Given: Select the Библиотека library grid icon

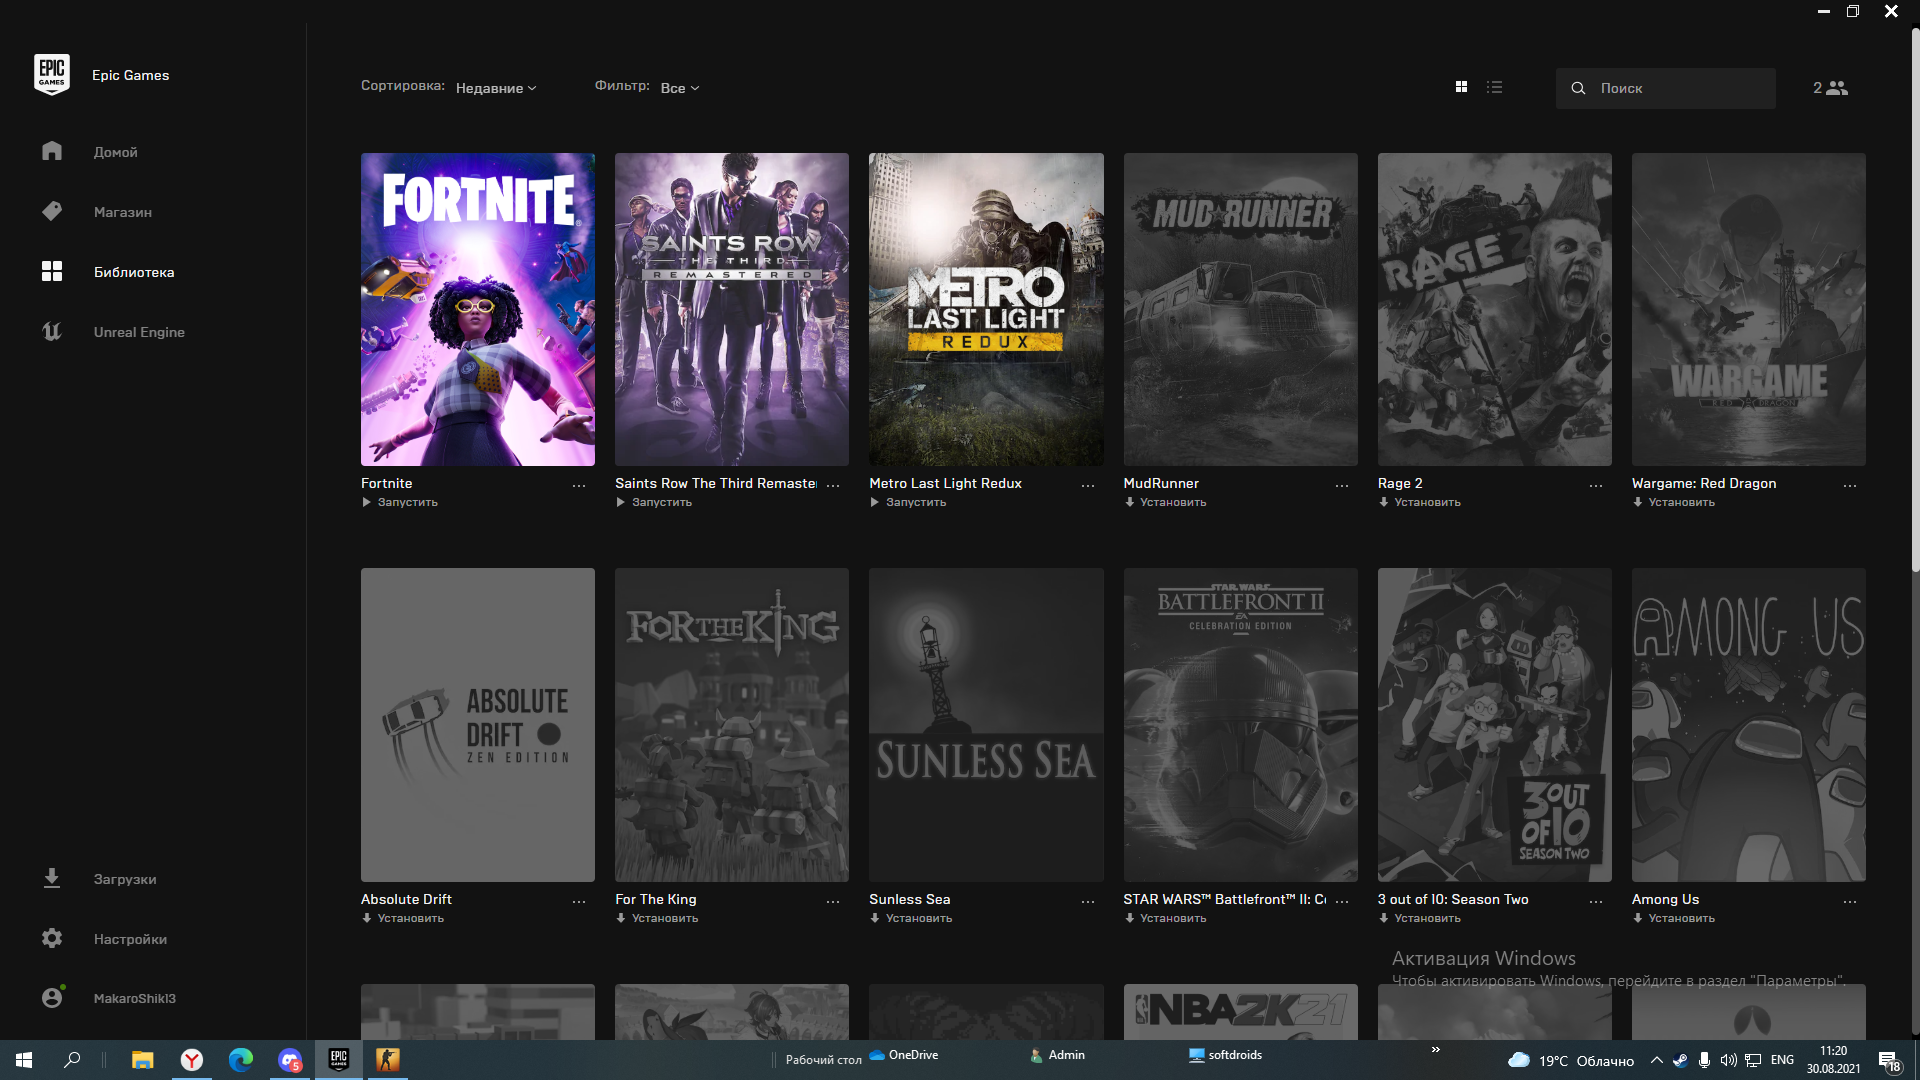Looking at the screenshot, I should pyautogui.click(x=52, y=271).
